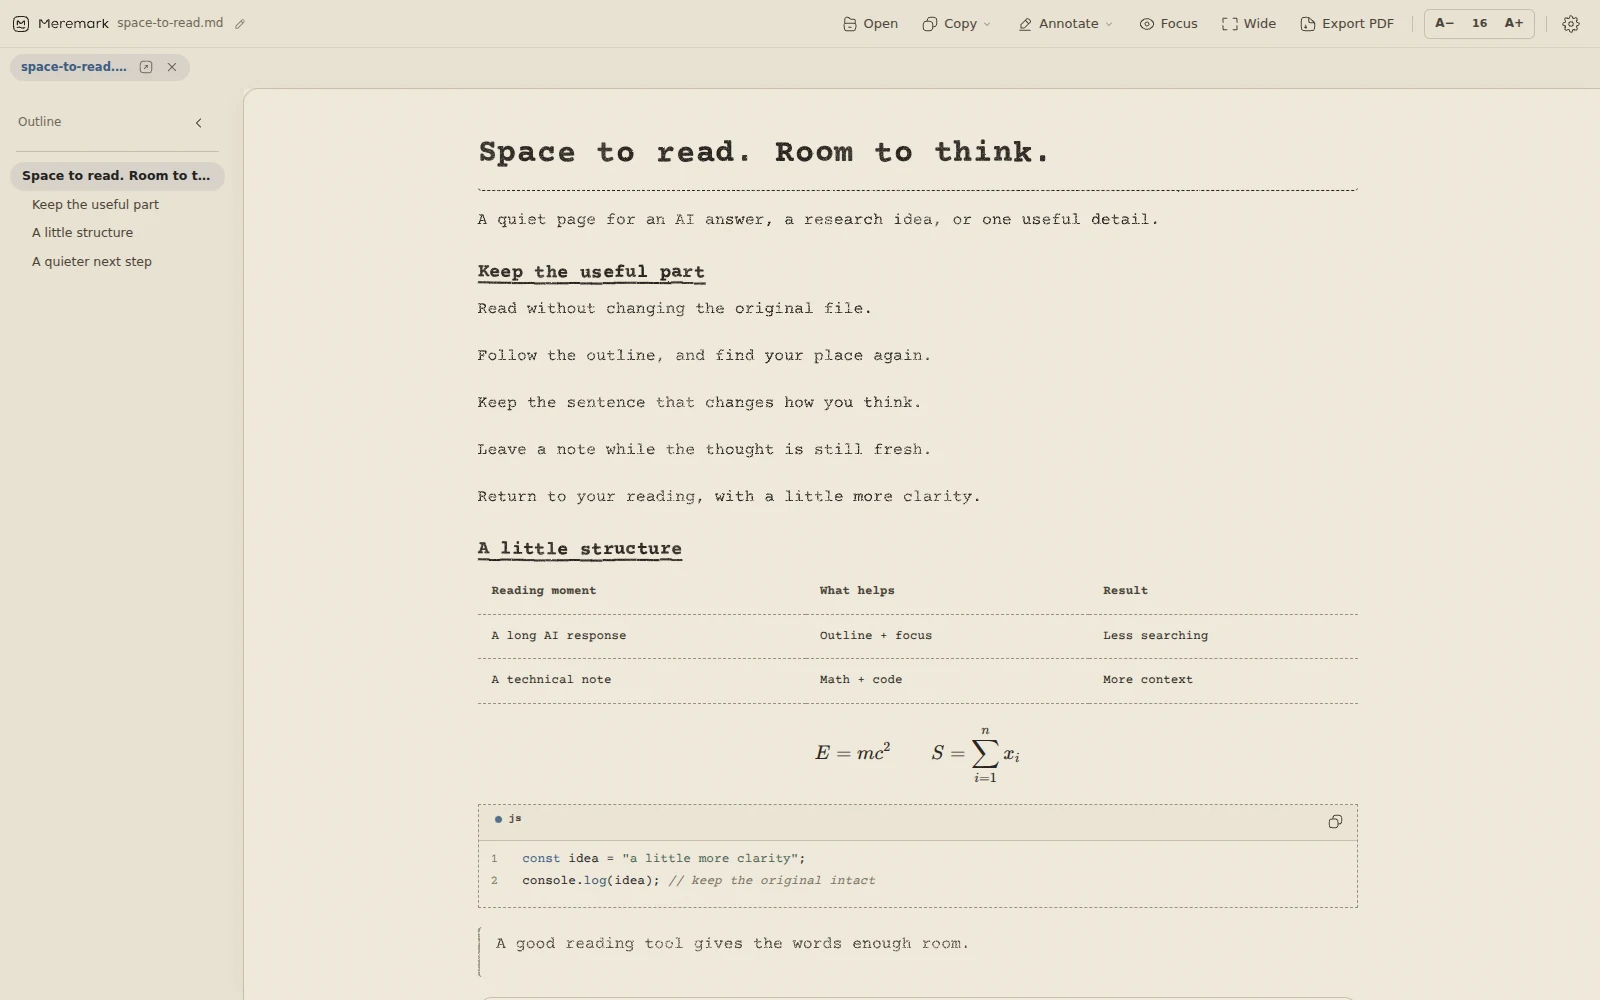Click the main title 'Space to read. Room to think.'
Viewport: 1600px width, 1000px height.
[x=764, y=153]
